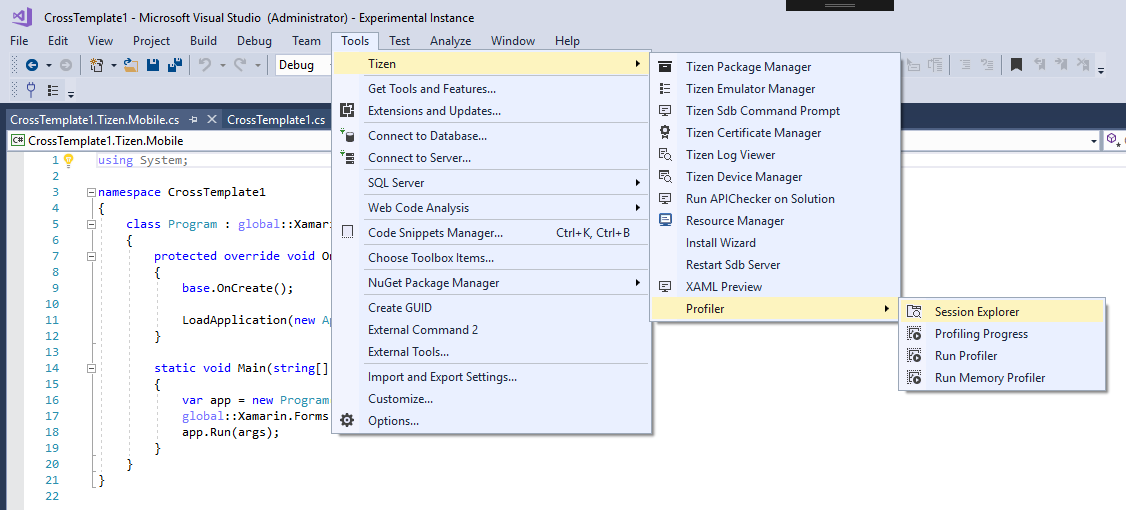Click the plug connect icon in toolbar
The height and width of the screenshot is (510, 1126).
pos(31,90)
